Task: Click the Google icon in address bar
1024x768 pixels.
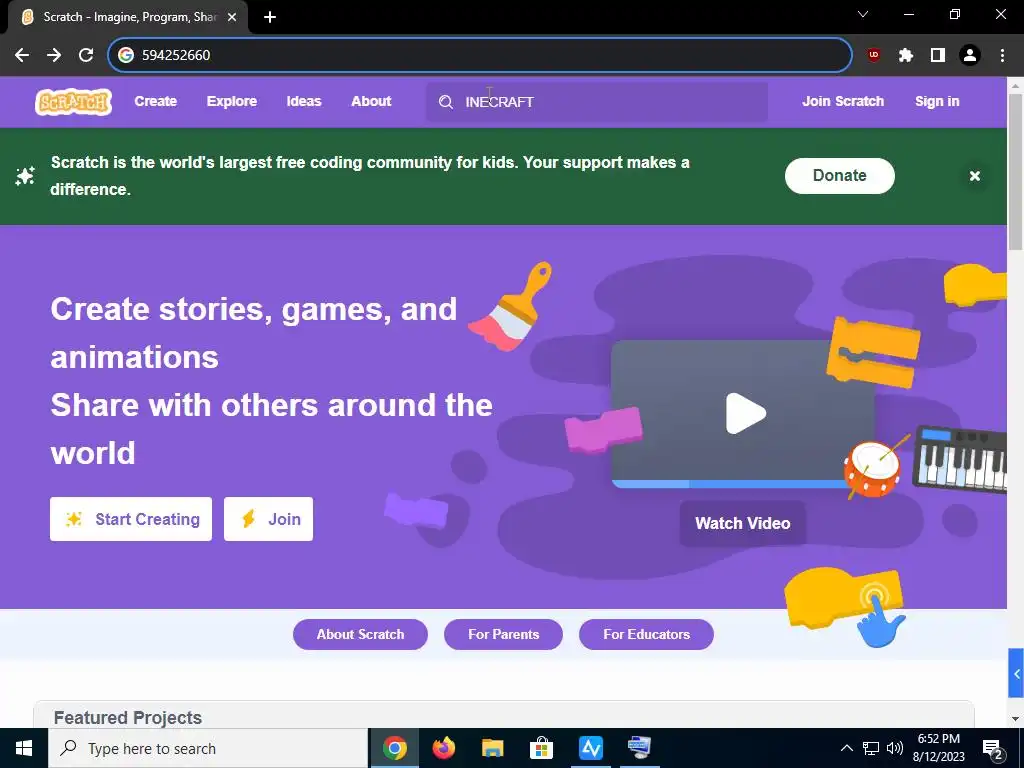Action: click(126, 55)
